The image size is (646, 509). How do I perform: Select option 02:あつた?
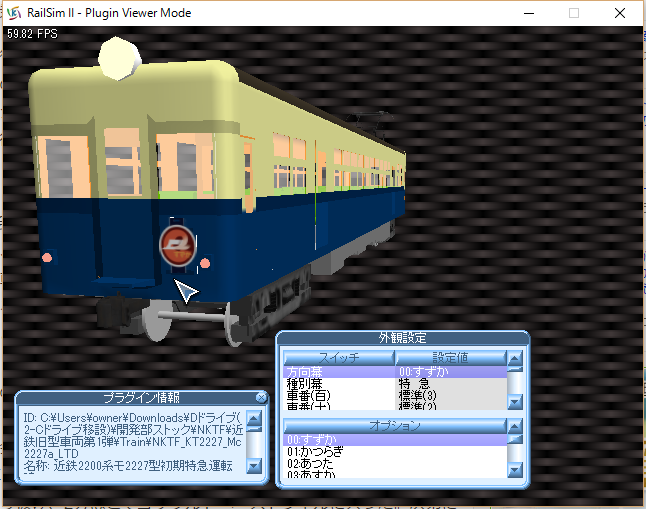coord(395,464)
